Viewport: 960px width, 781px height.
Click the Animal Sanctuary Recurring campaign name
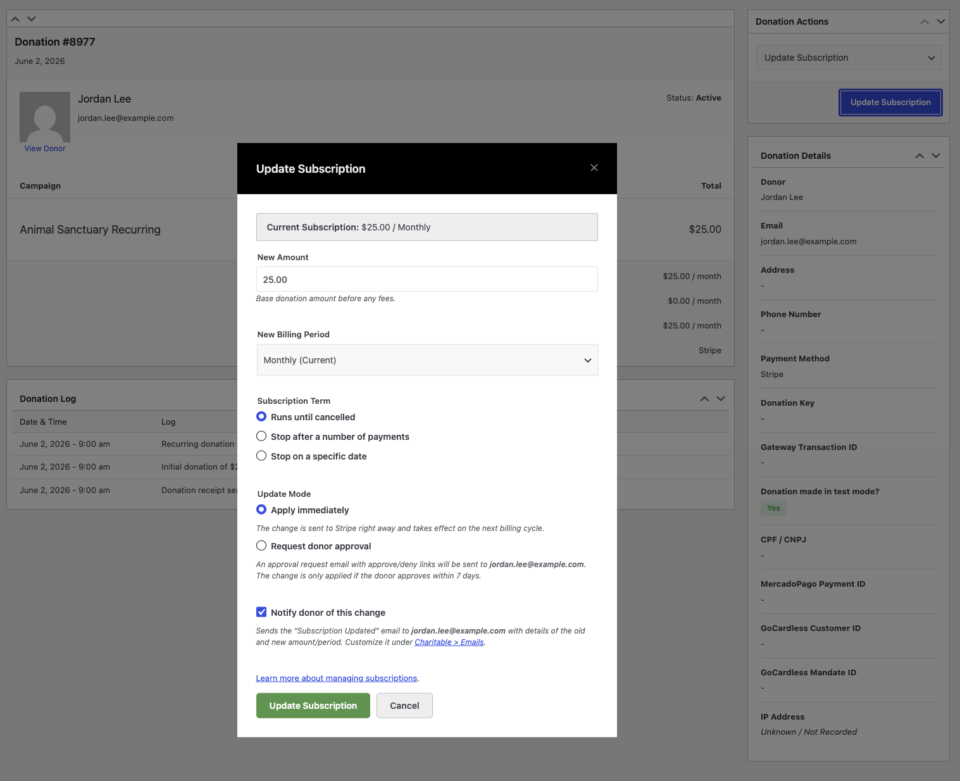[x=90, y=230]
